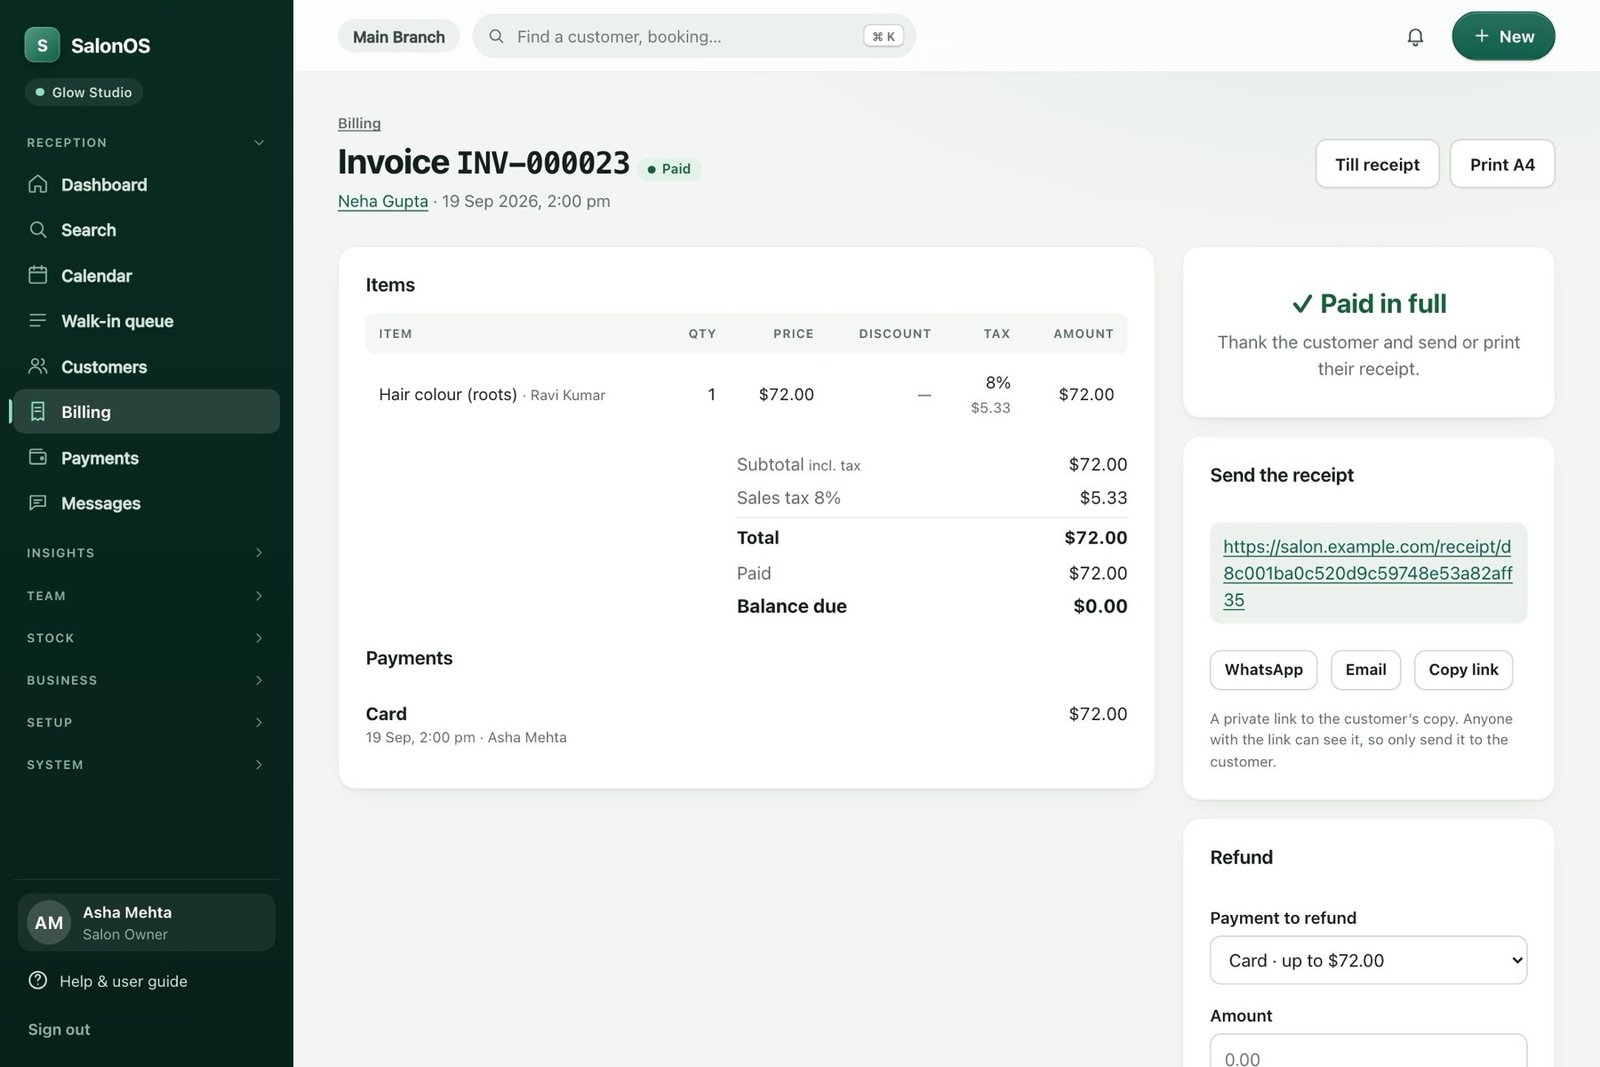Go to Customers page
This screenshot has width=1600, height=1067.
[x=146, y=366]
